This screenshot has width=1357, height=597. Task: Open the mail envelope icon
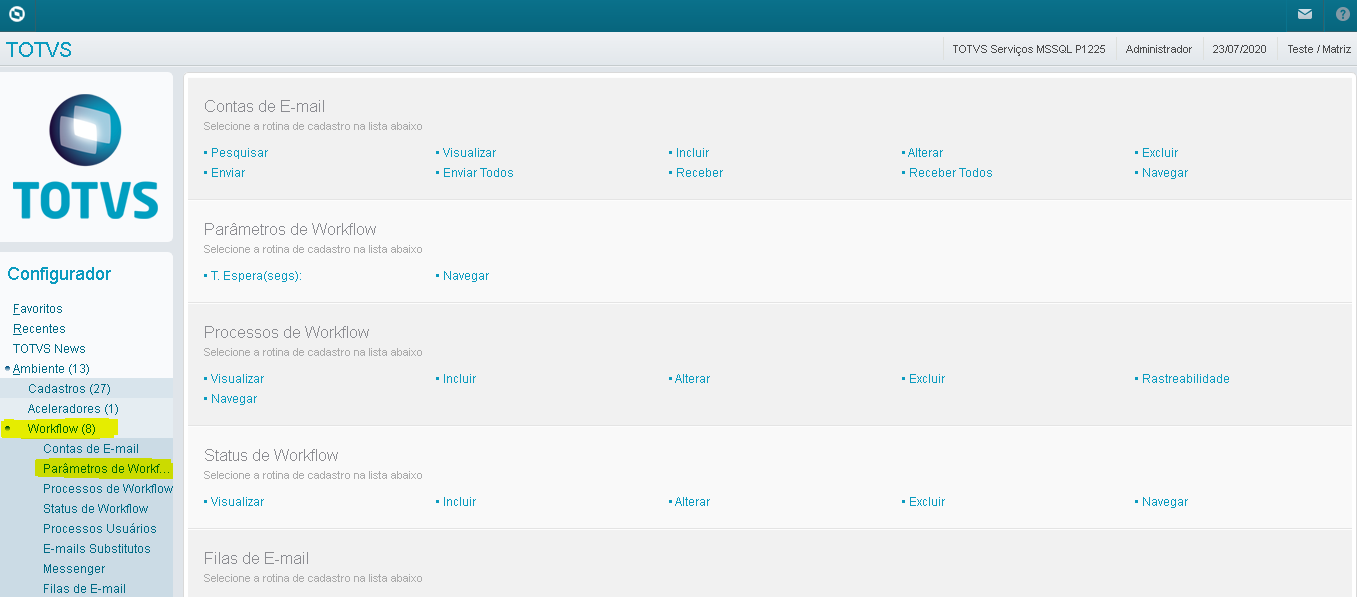coord(1305,14)
